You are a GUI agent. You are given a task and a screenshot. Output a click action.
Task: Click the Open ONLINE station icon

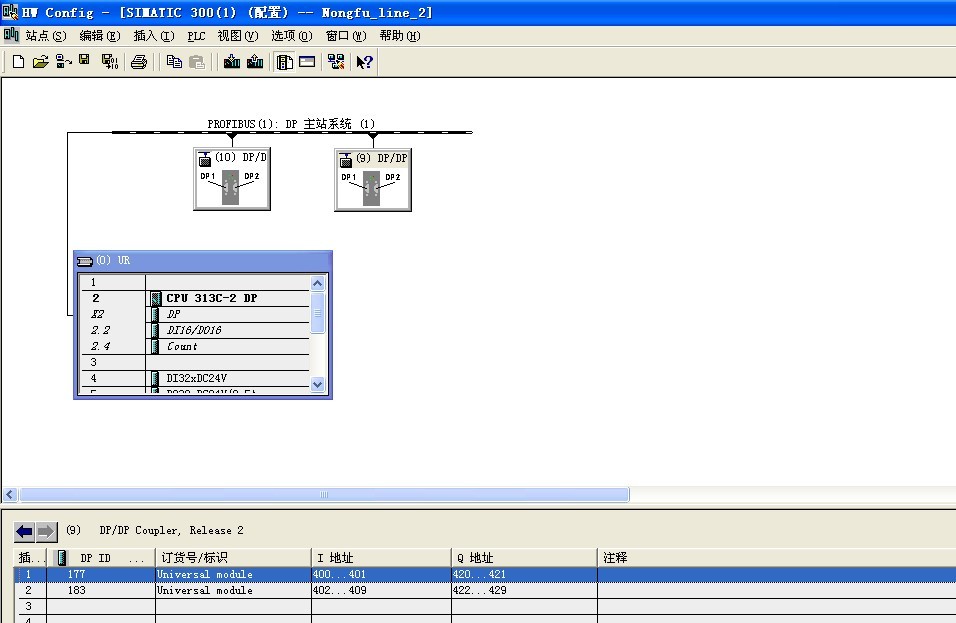tap(63, 62)
